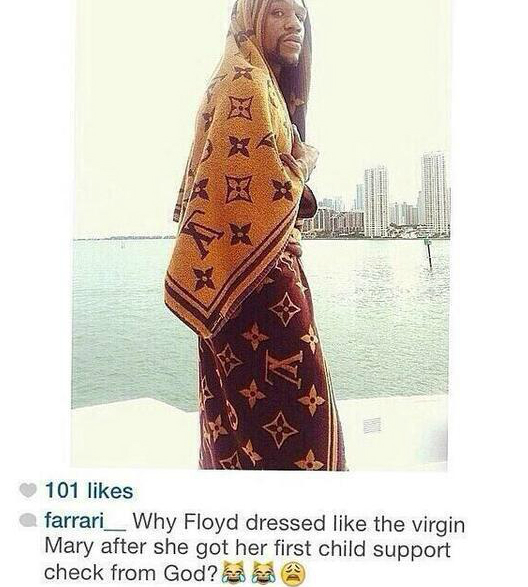Image resolution: width=528 pixels, height=587 pixels.
Task: Click the LV logo on the brown towel
Action: point(284,371)
